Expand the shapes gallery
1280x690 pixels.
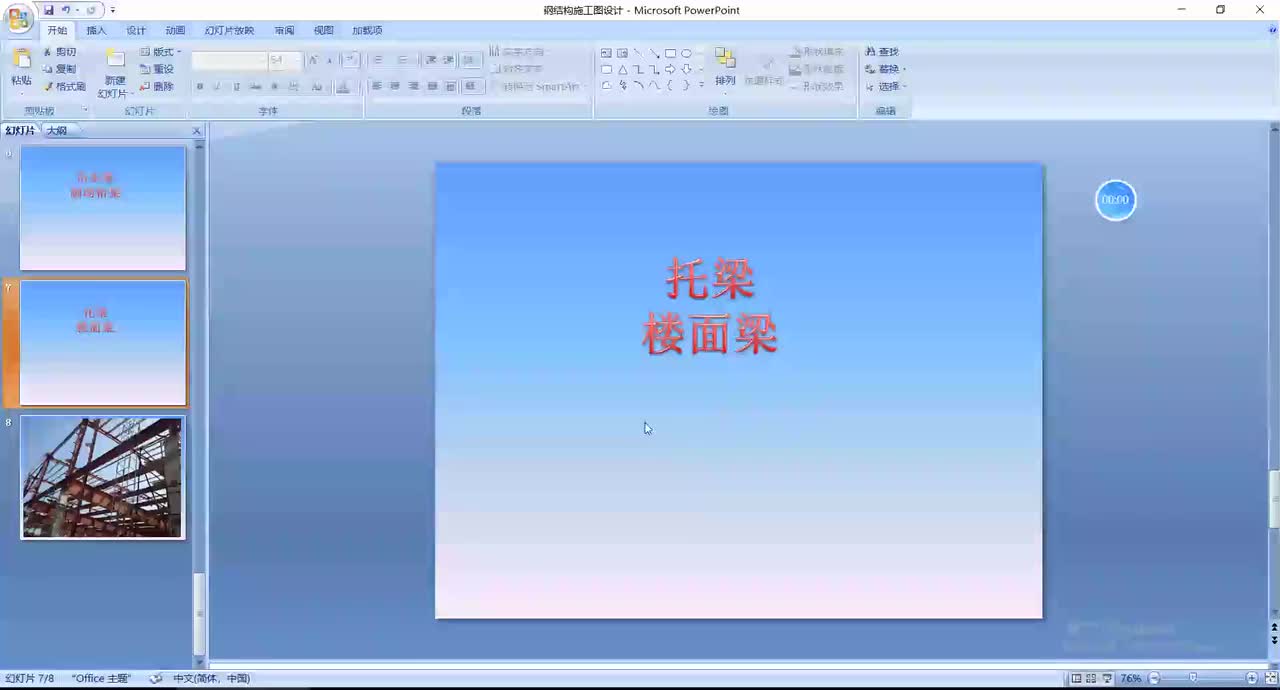click(701, 85)
